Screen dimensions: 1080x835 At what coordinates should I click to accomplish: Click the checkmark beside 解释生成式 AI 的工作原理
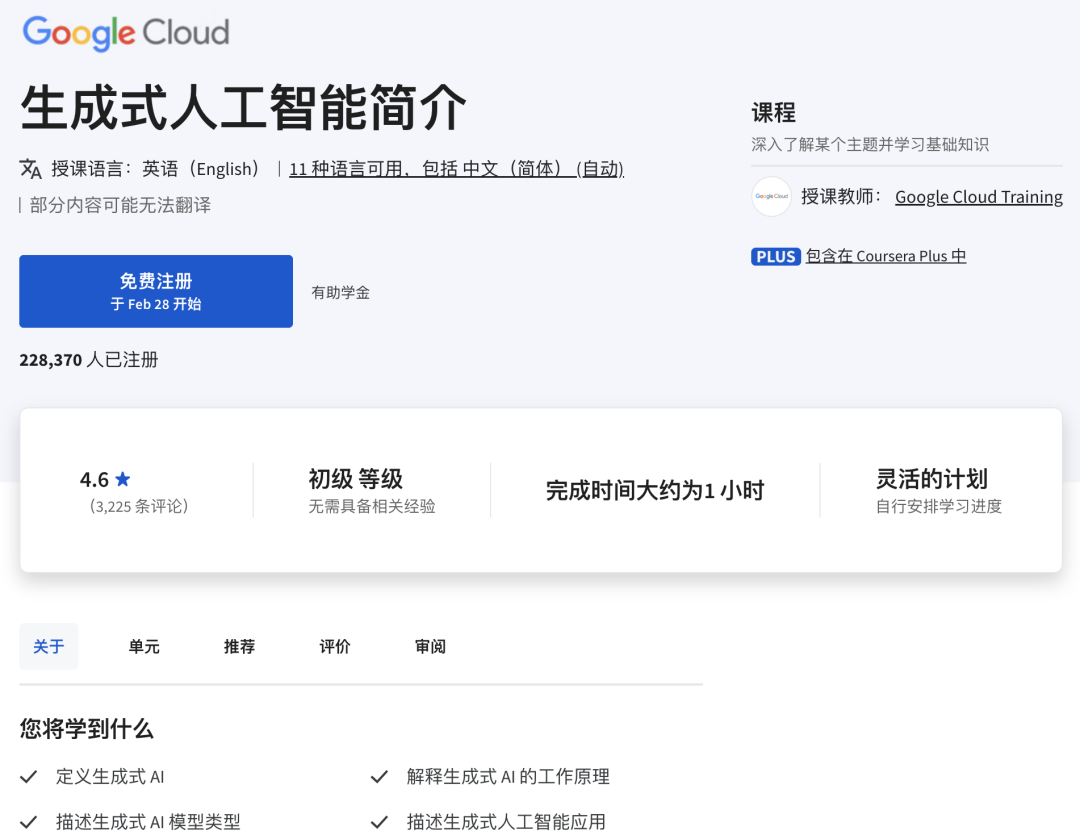(378, 776)
